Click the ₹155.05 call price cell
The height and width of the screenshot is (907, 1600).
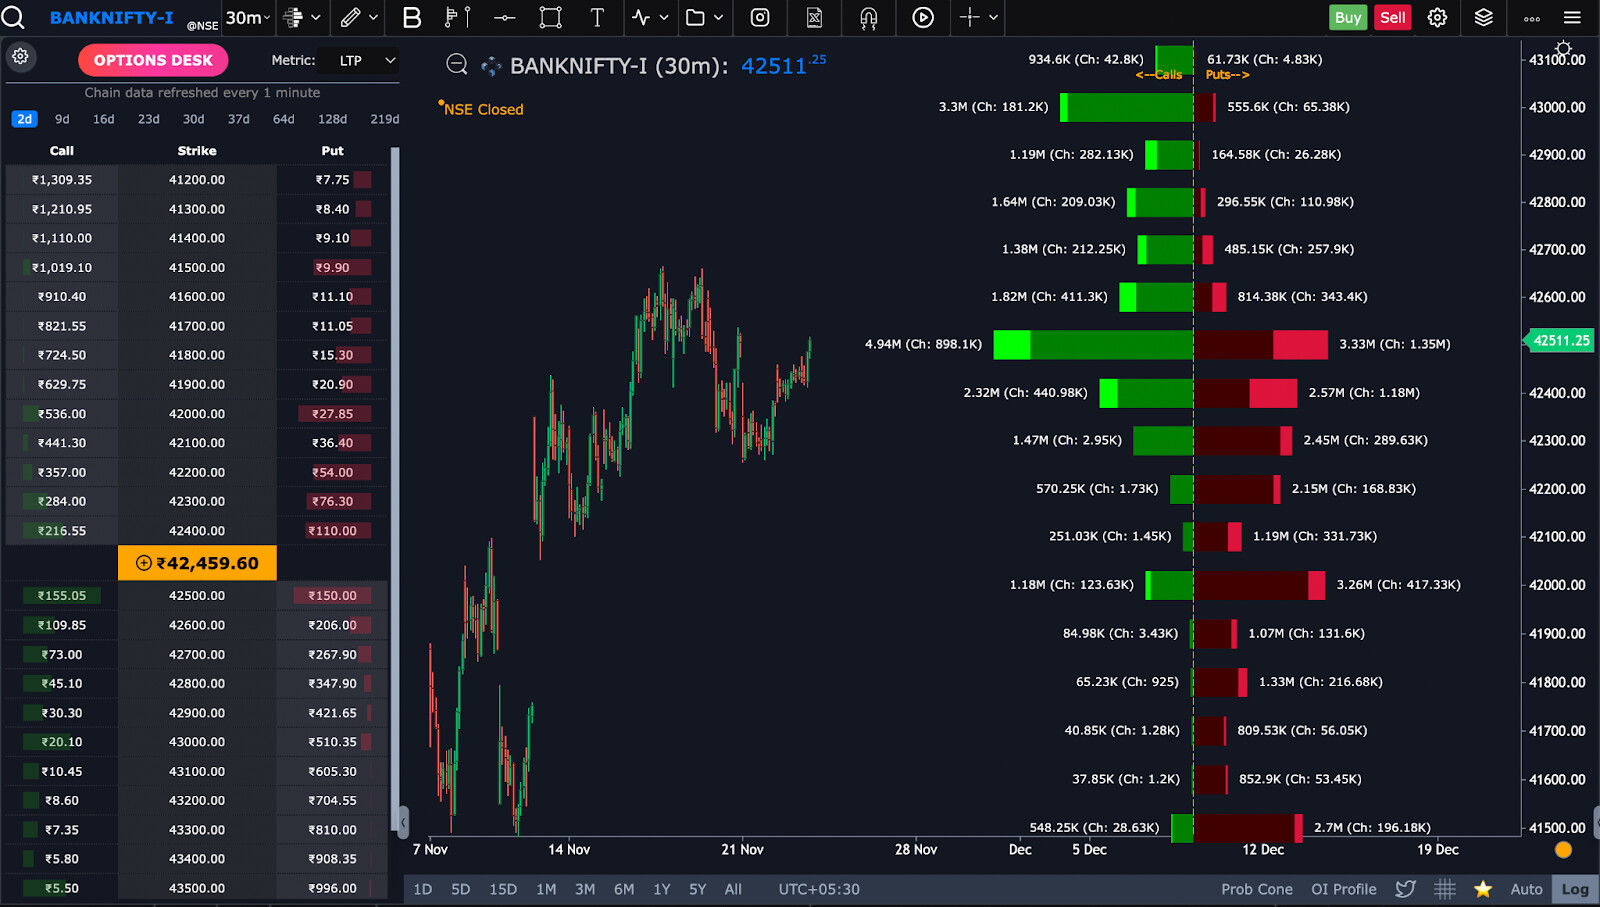62,596
